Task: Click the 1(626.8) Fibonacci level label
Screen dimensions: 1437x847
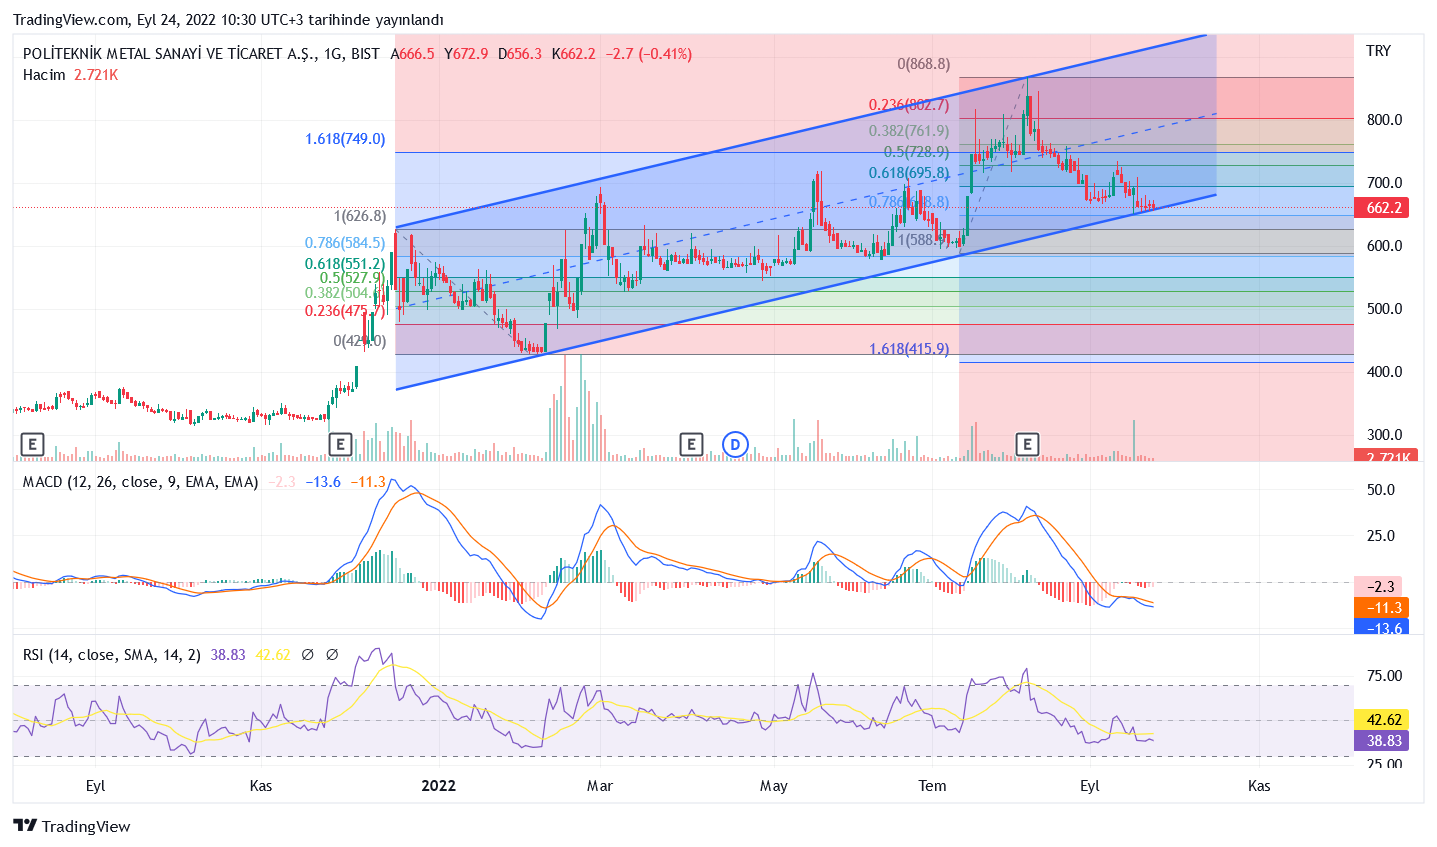Action: (359, 216)
